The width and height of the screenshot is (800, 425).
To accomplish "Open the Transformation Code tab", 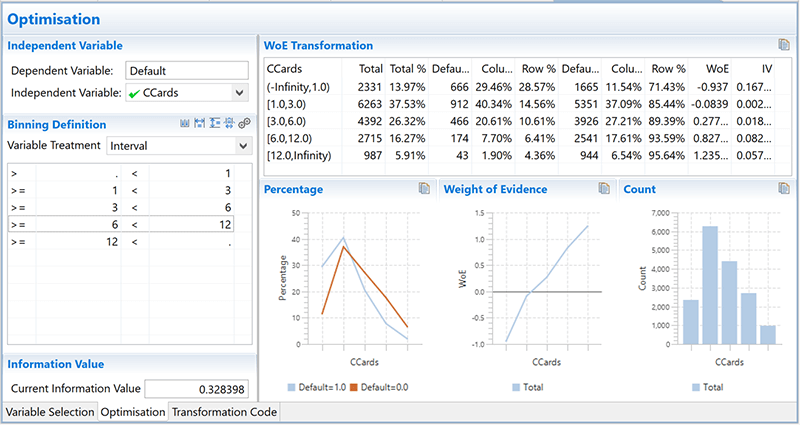I will (225, 412).
